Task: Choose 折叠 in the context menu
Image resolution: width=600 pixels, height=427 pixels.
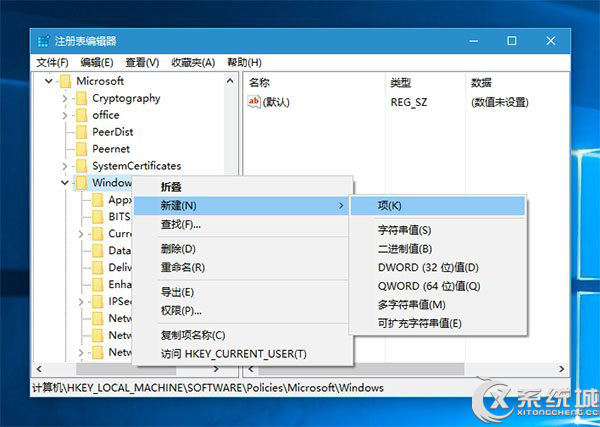Action: tap(243, 187)
